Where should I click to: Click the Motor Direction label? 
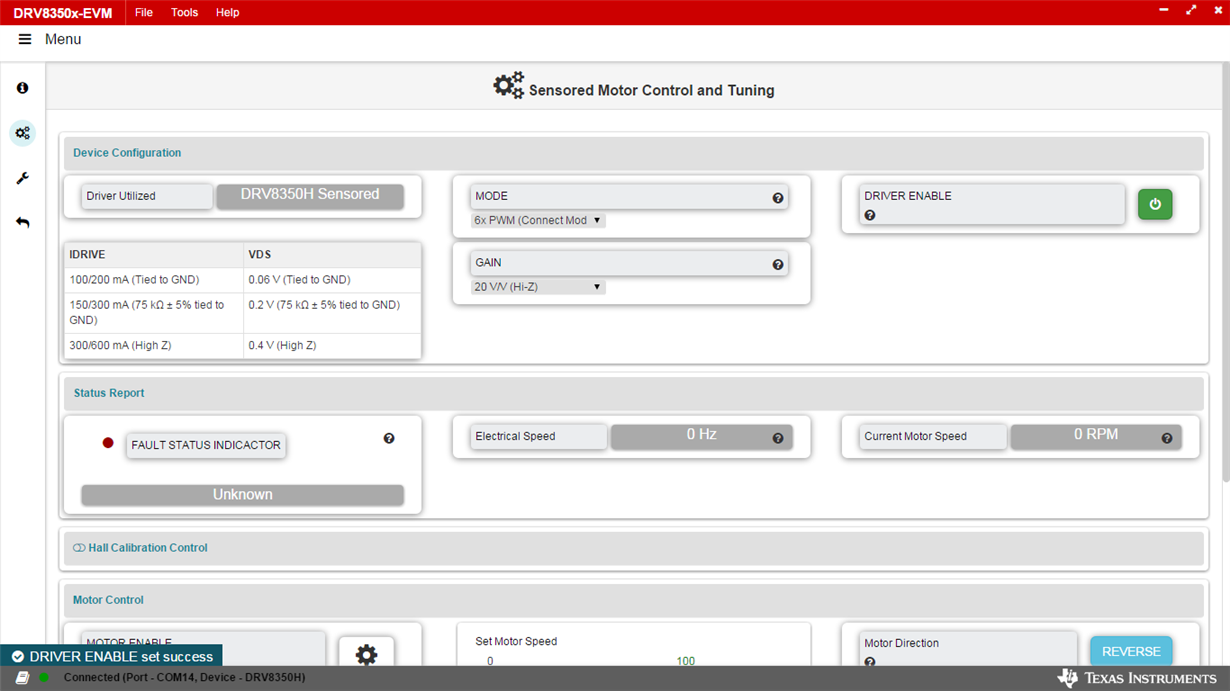901,644
